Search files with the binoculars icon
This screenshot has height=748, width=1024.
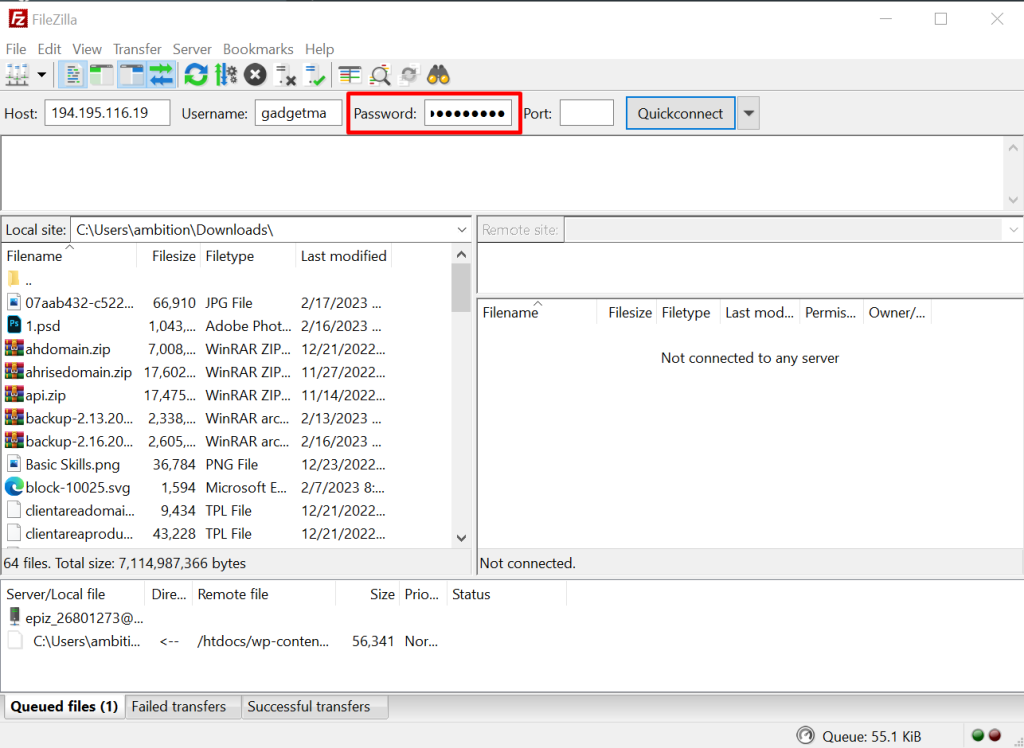[x=438, y=75]
